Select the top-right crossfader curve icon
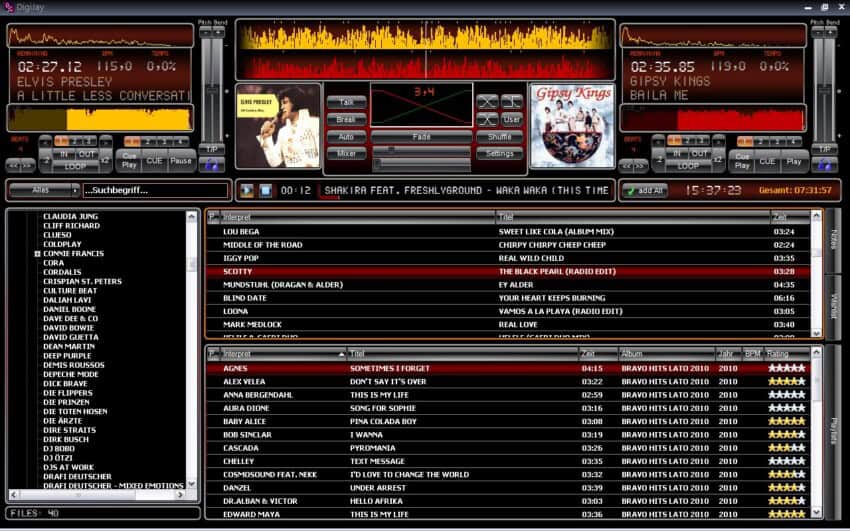Screen dimensions: 850x531 tap(511, 102)
